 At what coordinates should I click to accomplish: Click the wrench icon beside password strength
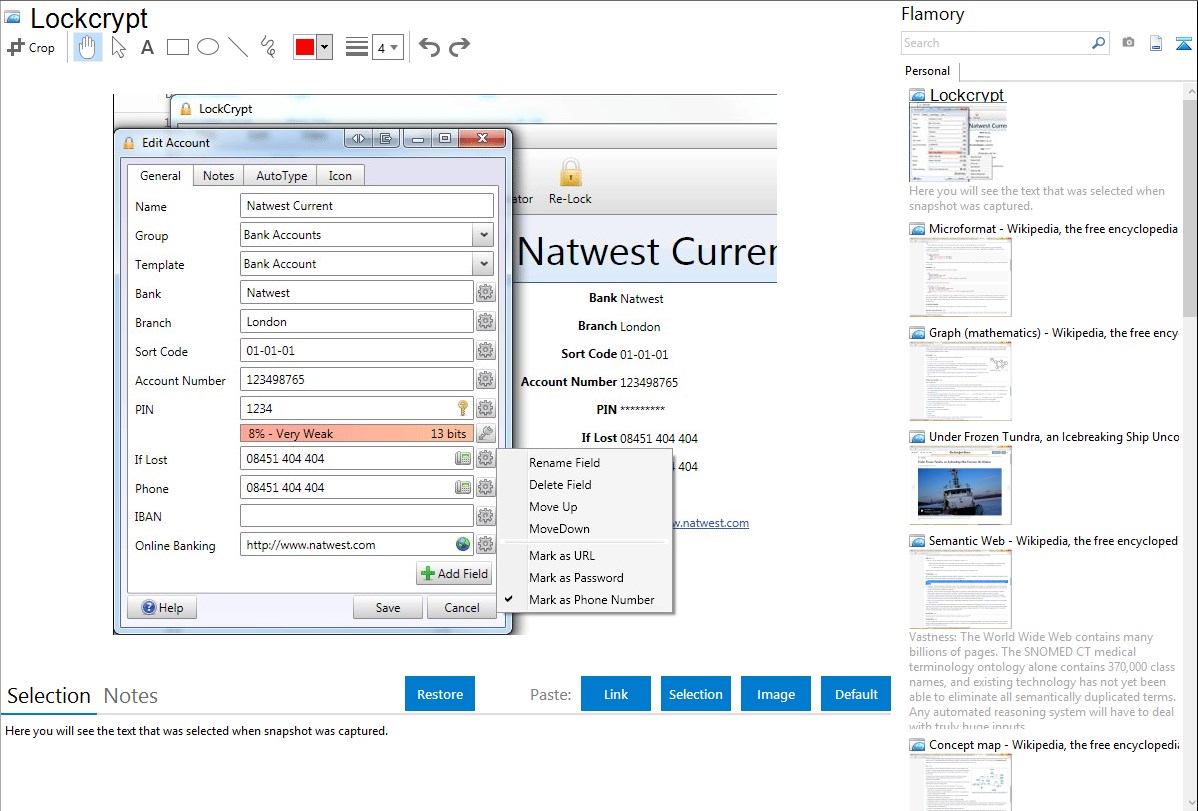click(485, 433)
